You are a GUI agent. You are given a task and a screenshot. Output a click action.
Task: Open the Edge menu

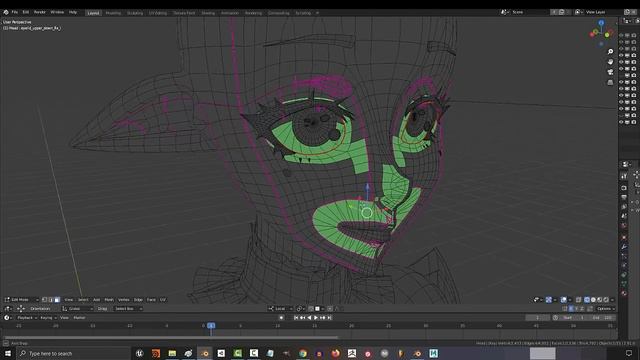[x=138, y=300]
